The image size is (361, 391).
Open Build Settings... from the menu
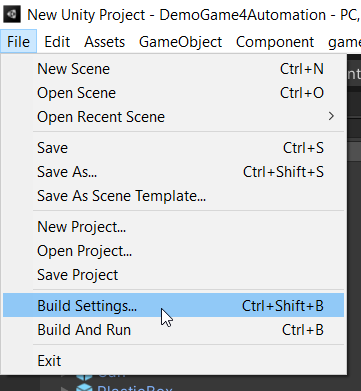(x=173, y=306)
